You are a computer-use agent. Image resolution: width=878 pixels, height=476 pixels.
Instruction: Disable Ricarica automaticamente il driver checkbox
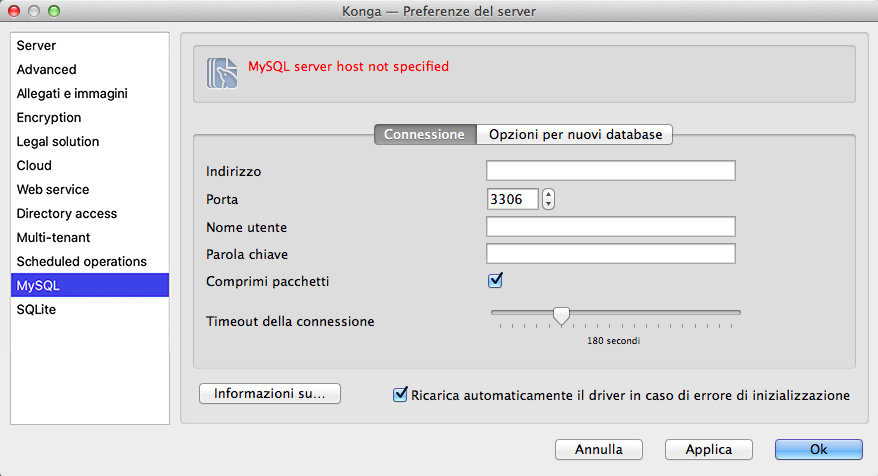pos(401,394)
